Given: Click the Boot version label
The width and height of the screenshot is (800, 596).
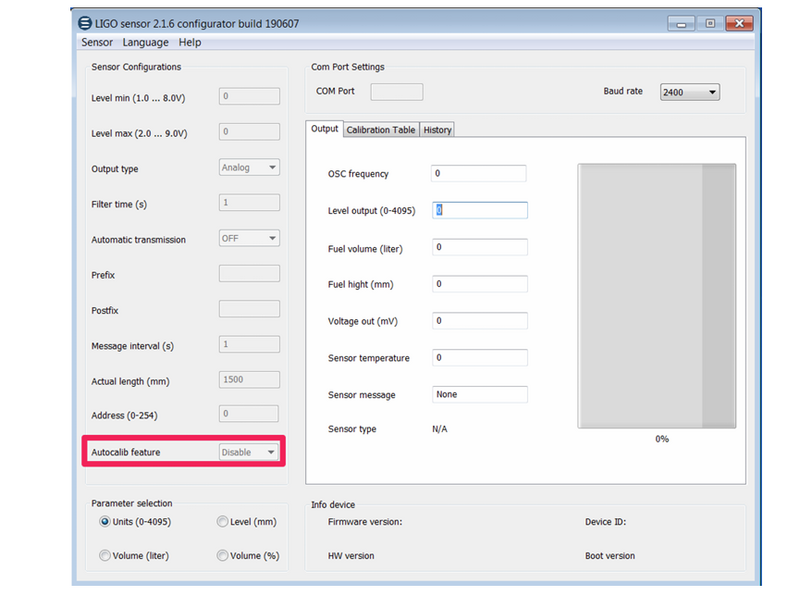Looking at the screenshot, I should (610, 556).
